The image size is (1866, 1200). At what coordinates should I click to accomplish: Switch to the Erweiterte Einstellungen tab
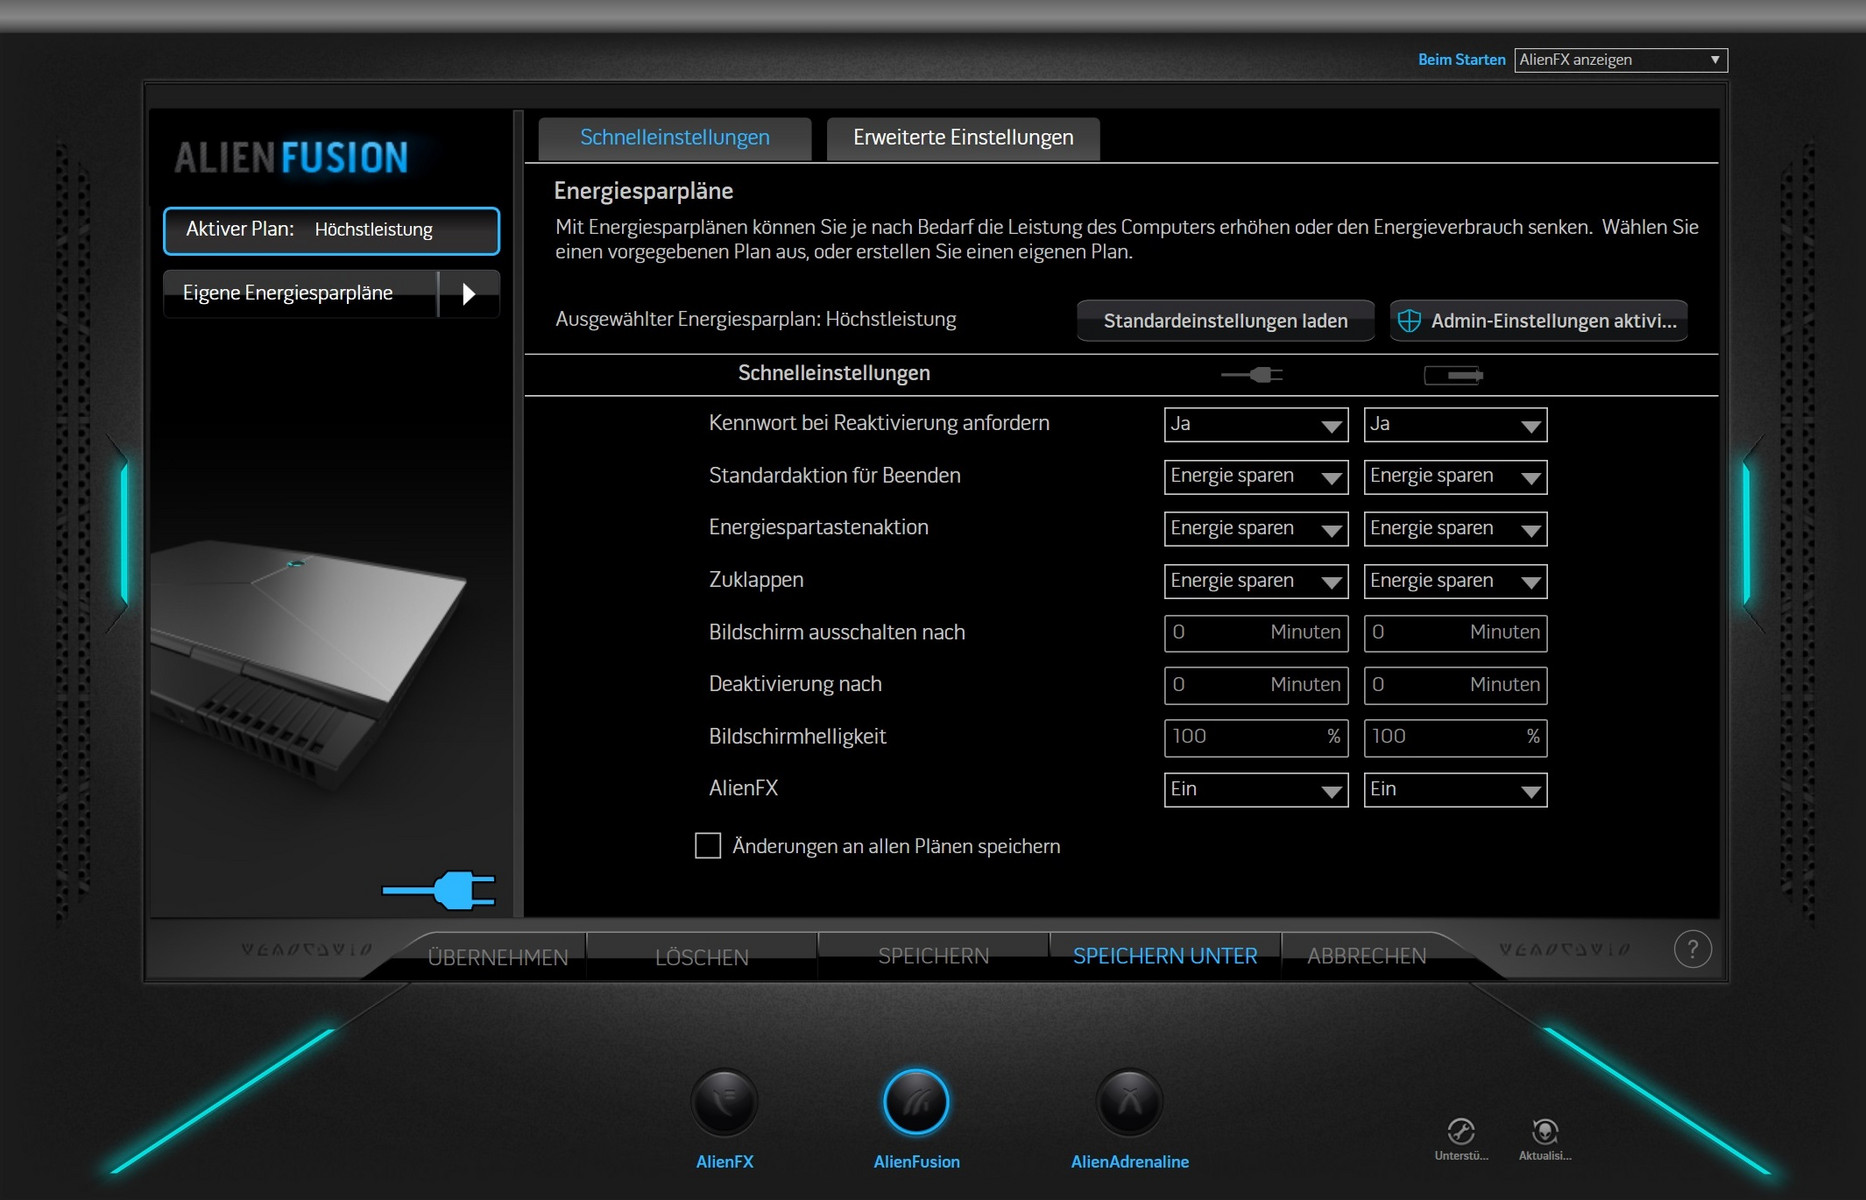click(963, 138)
